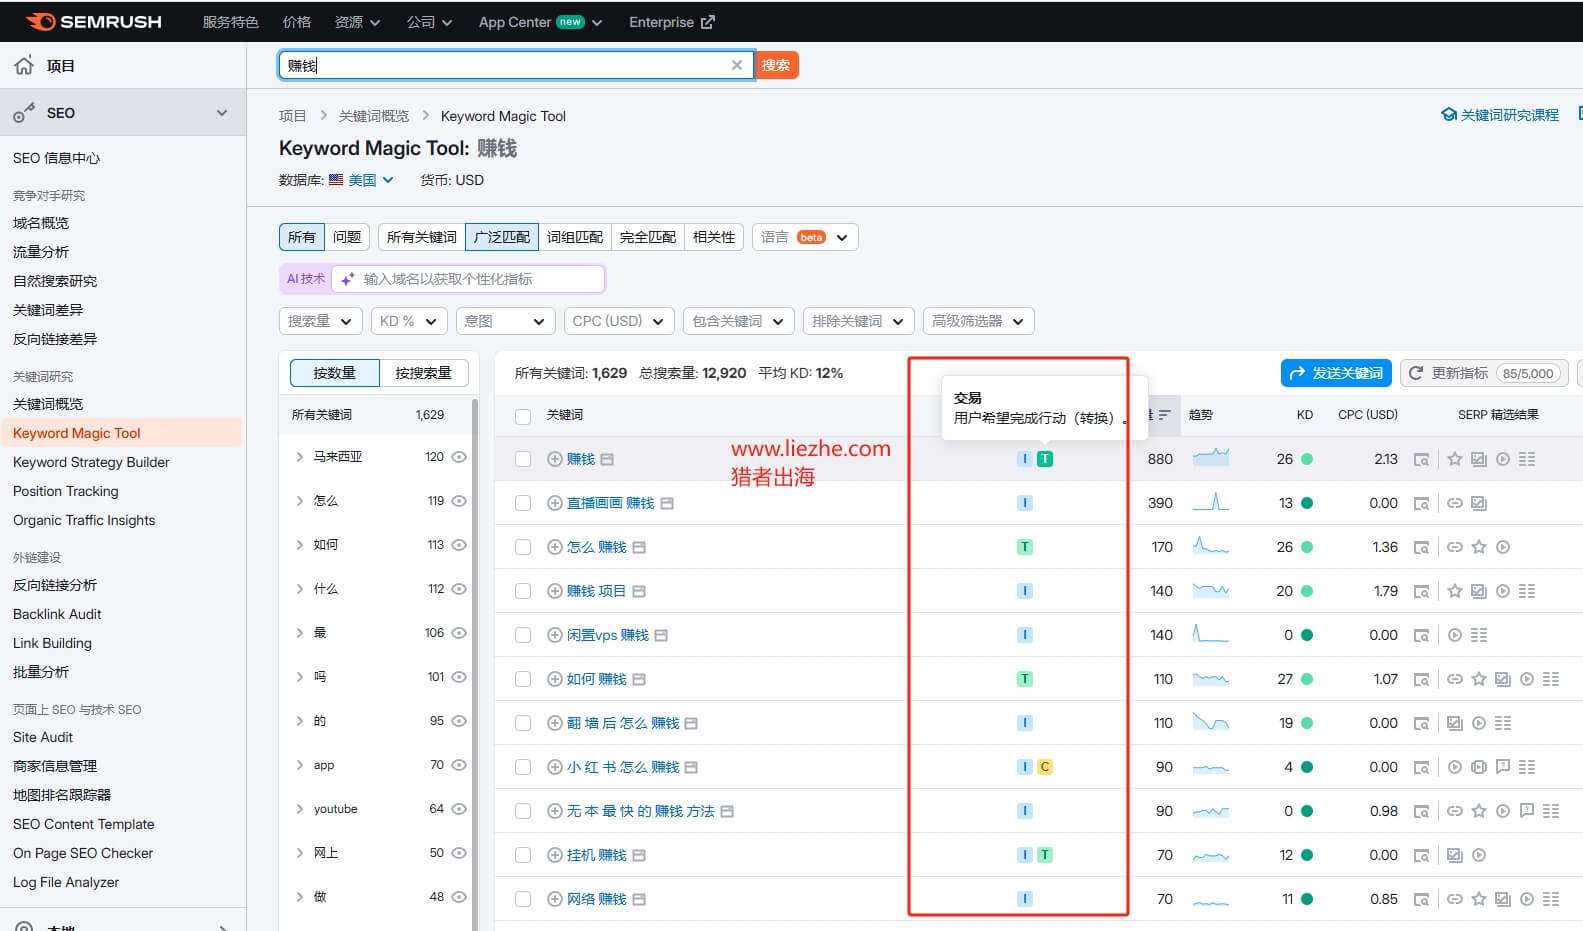This screenshot has width=1583, height=931.
Task: Click the orange 搜索 search button
Action: (776, 65)
